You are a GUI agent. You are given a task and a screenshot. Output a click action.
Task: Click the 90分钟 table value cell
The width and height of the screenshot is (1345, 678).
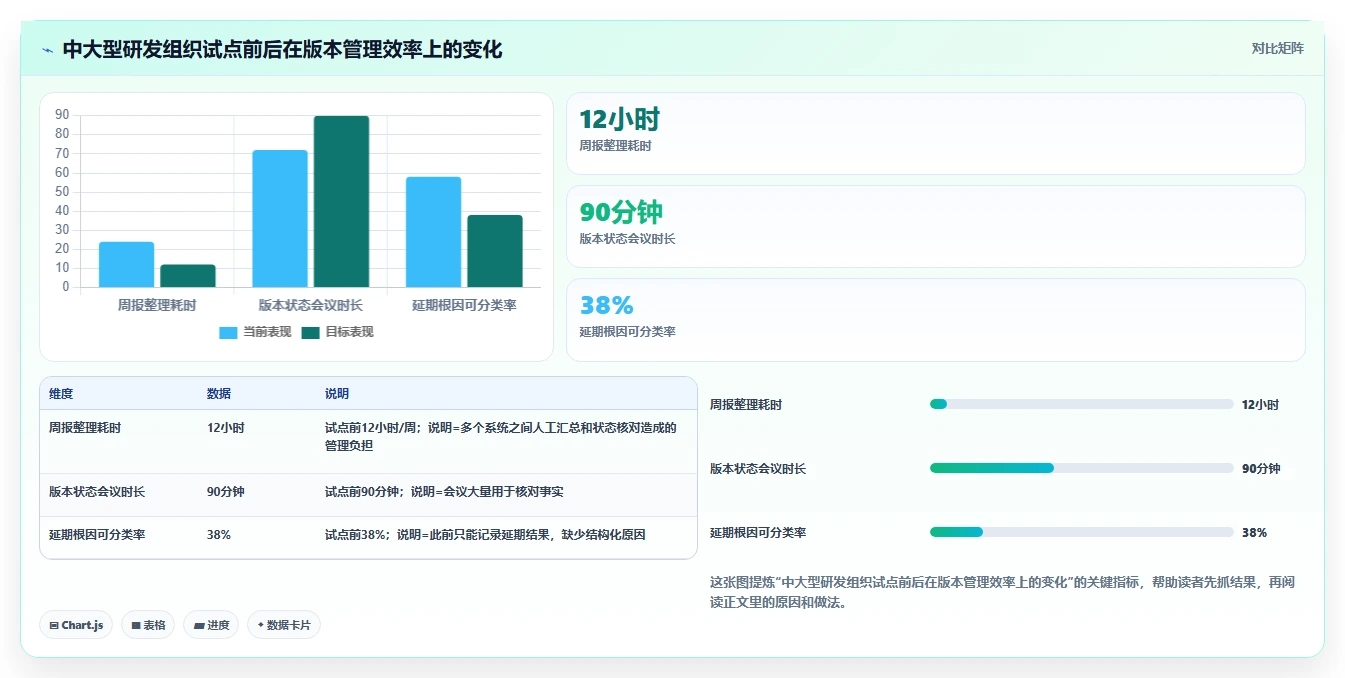click(226, 492)
